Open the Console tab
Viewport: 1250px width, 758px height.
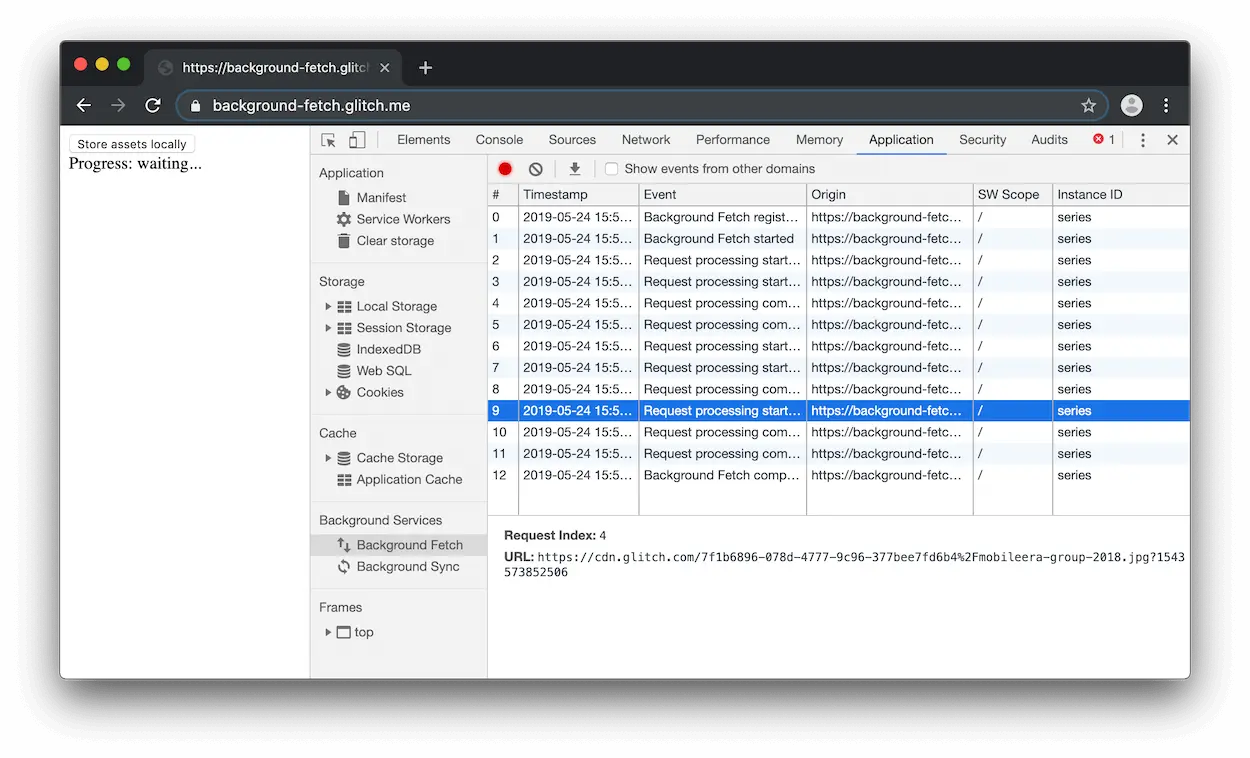coord(499,140)
